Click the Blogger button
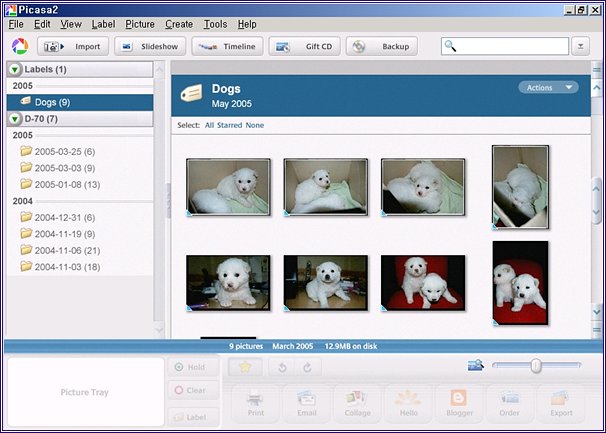The width and height of the screenshot is (606, 433). [x=459, y=403]
